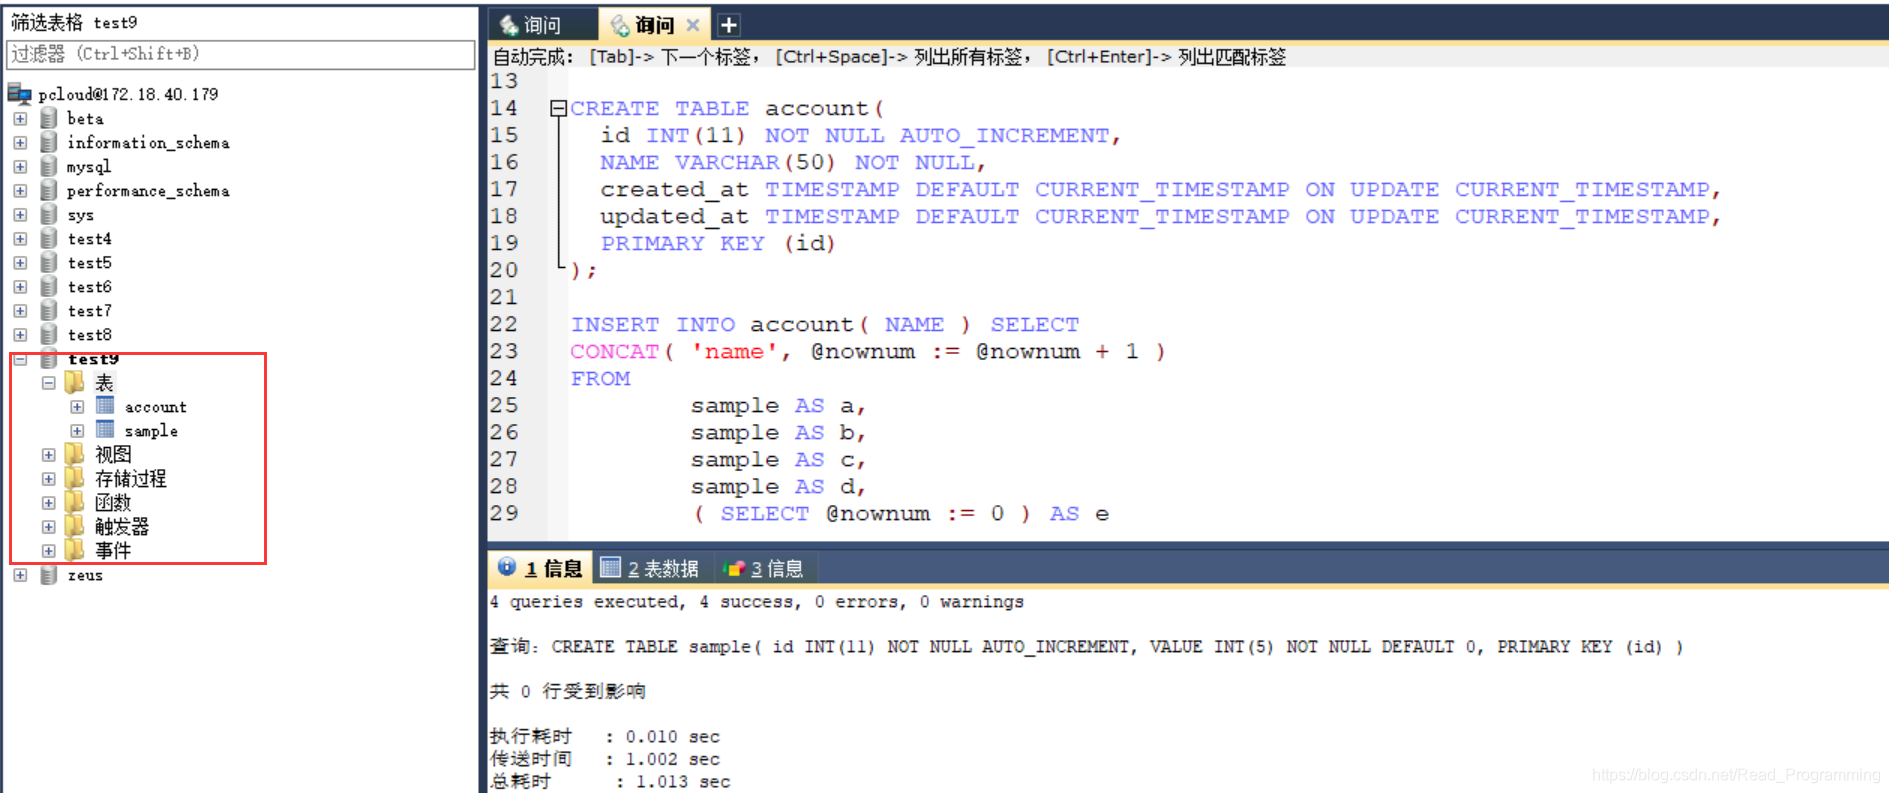Click the zeus database icon

[x=48, y=575]
